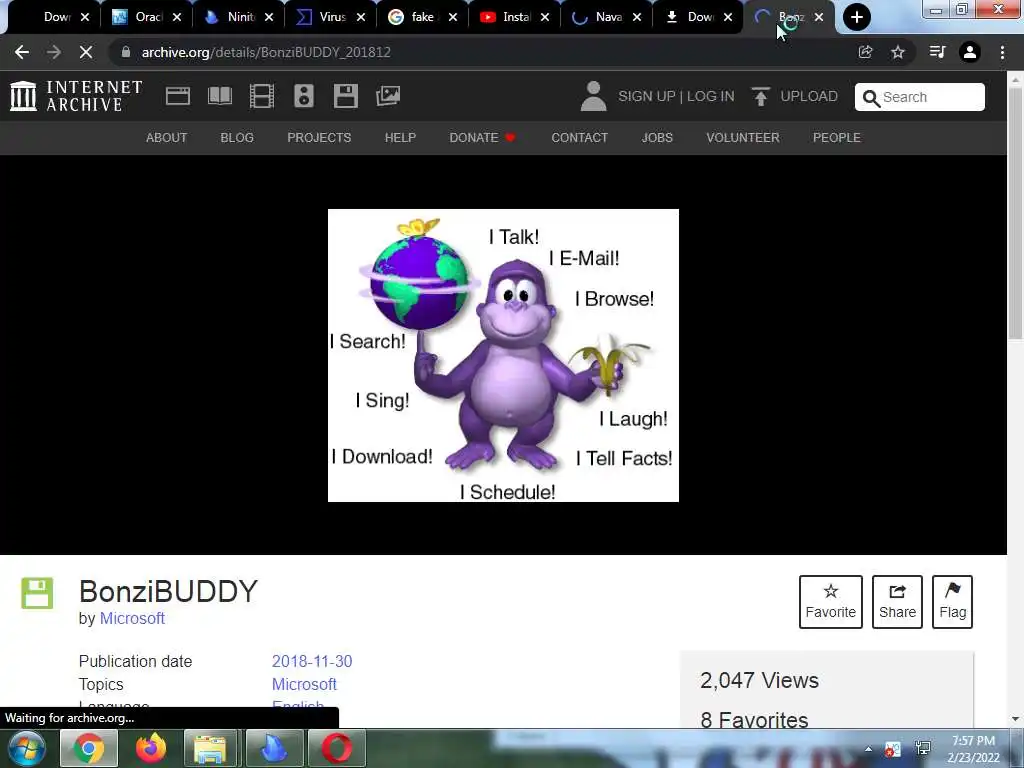Click the Share button
The image size is (1024, 768).
click(x=897, y=602)
